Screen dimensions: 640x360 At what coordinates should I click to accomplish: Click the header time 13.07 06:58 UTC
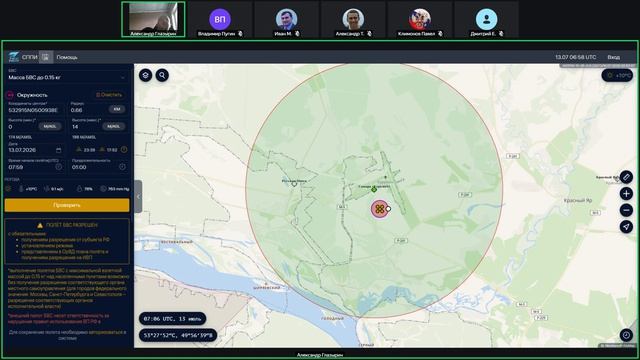(x=576, y=57)
